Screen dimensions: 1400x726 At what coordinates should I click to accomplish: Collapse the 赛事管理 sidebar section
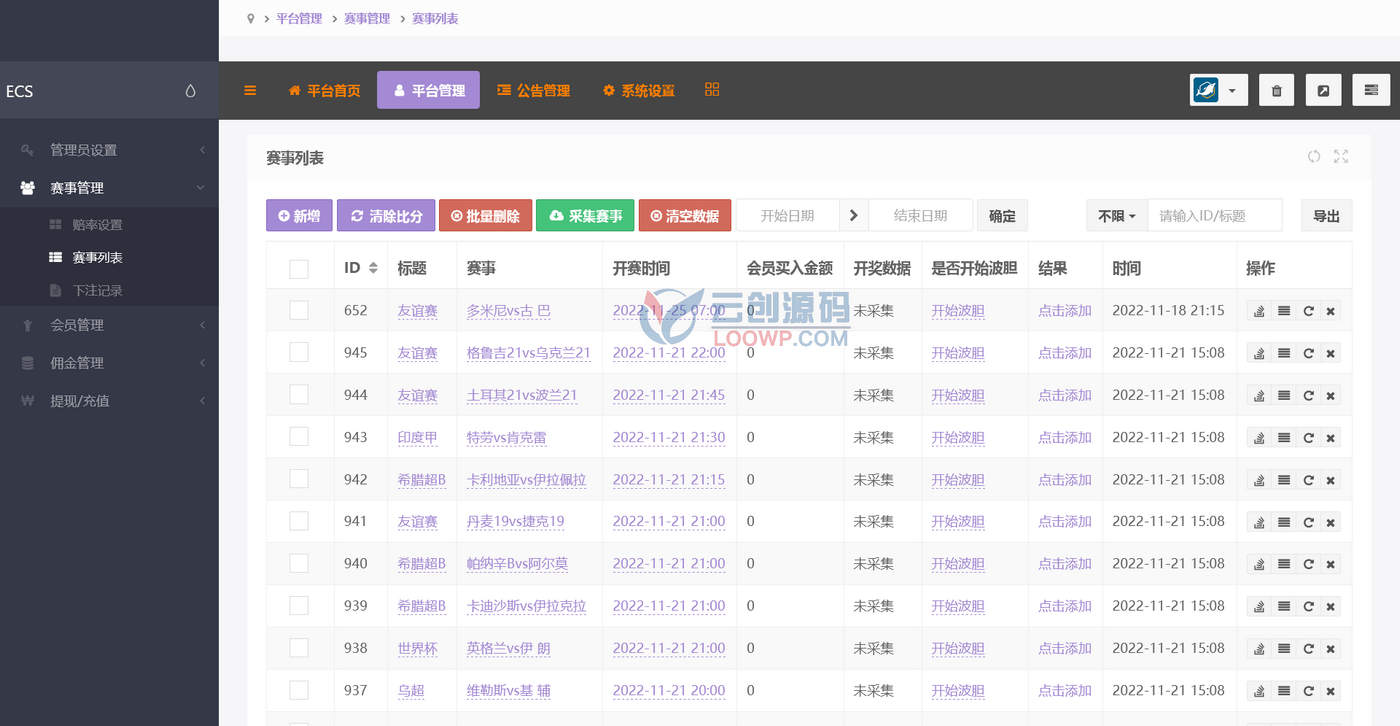pos(109,188)
